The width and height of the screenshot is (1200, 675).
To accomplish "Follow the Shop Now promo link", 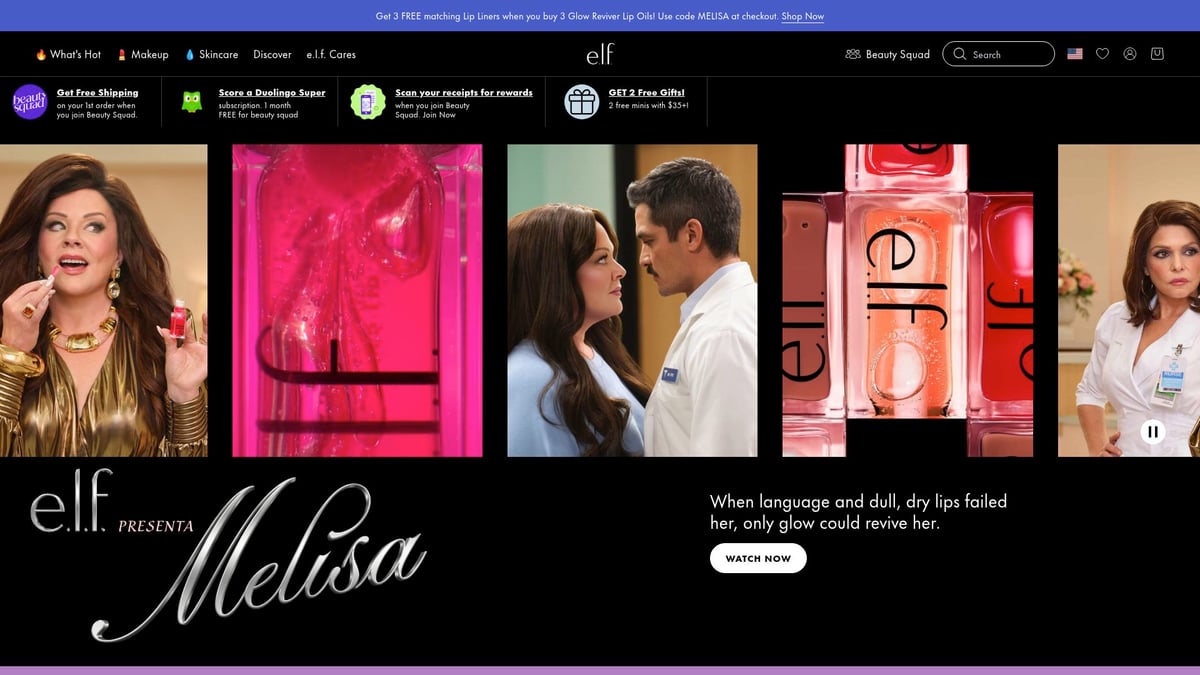I will coord(802,16).
